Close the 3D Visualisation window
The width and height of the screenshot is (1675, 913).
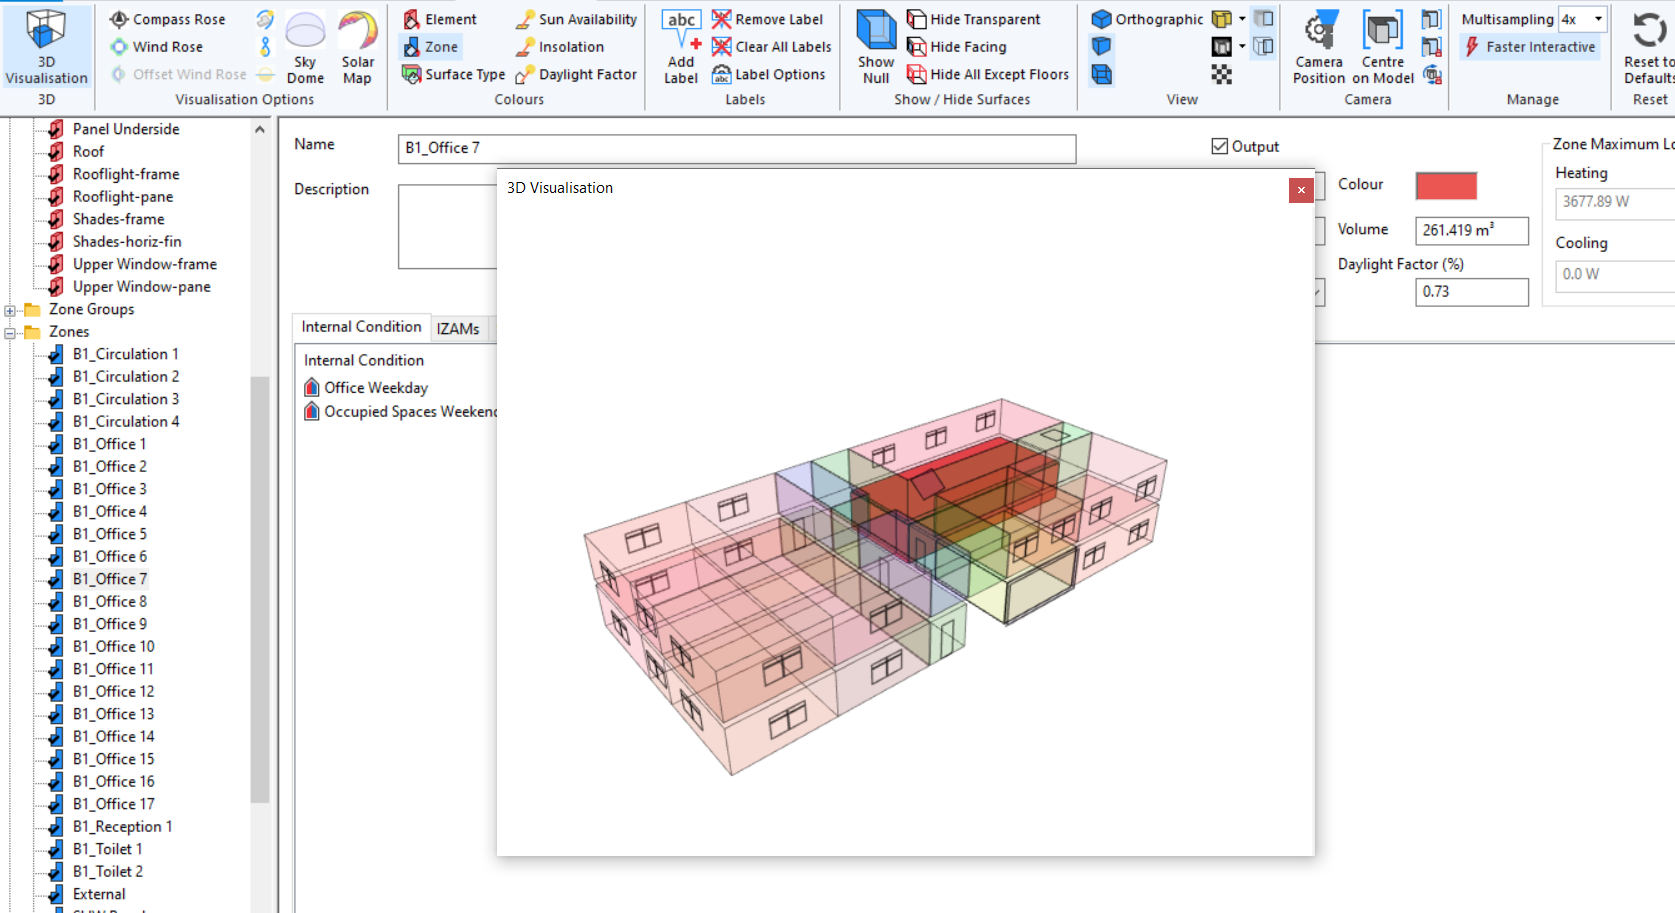[1301, 190]
